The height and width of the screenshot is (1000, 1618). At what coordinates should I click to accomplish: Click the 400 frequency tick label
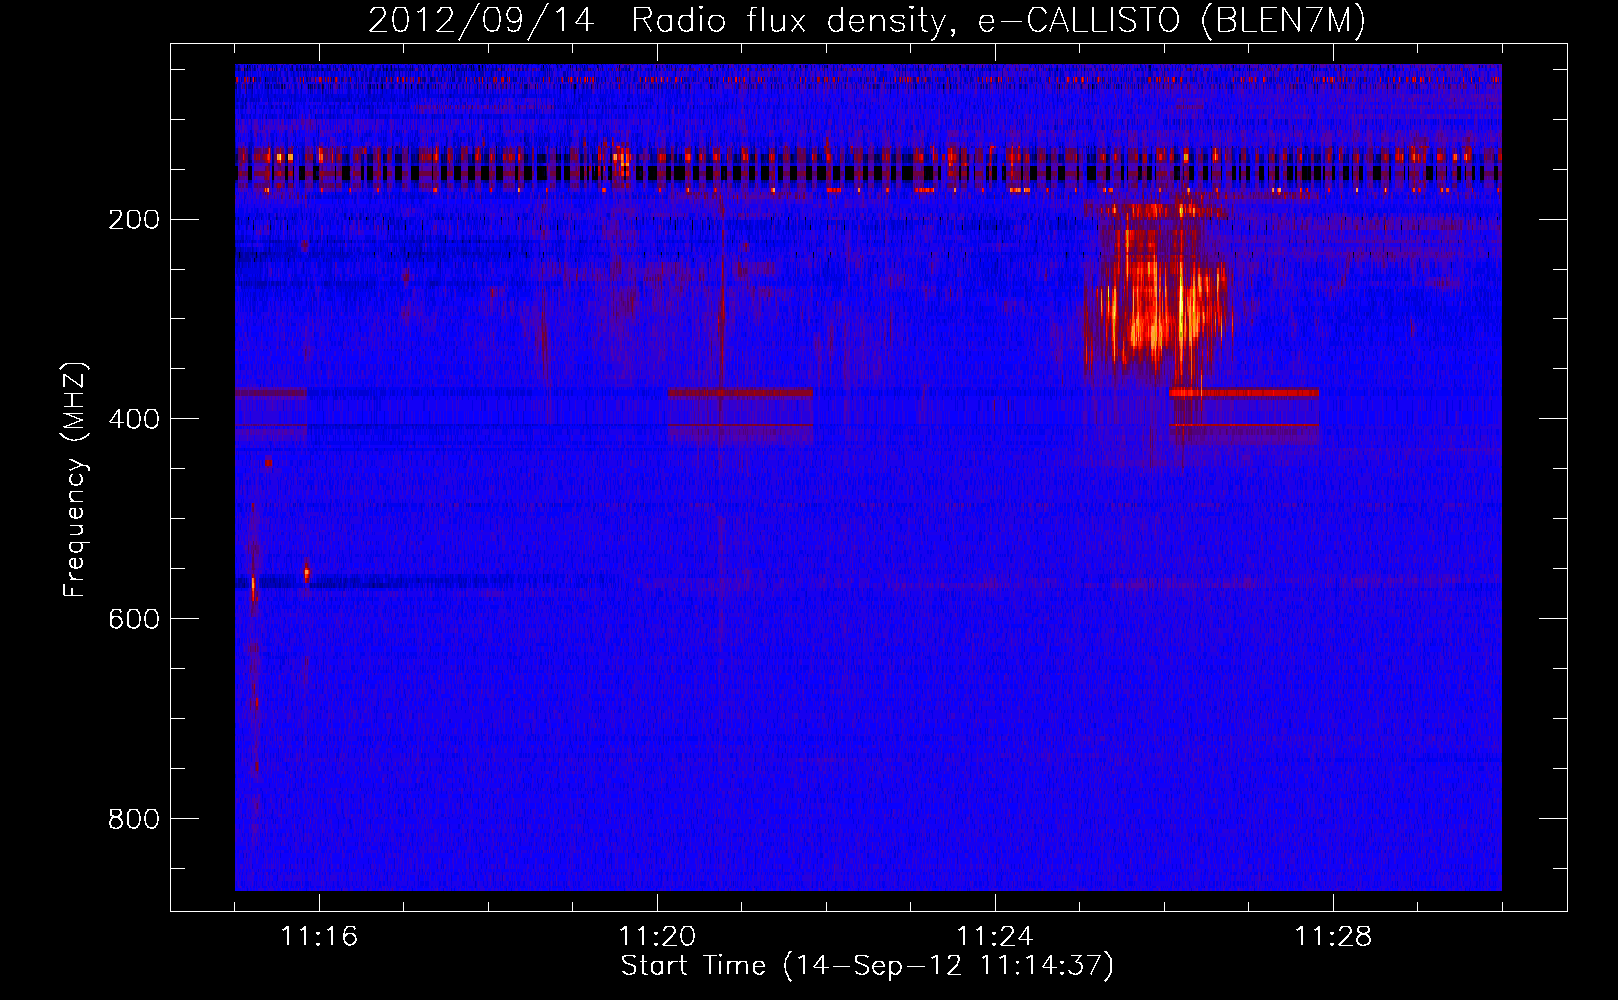click(x=134, y=419)
